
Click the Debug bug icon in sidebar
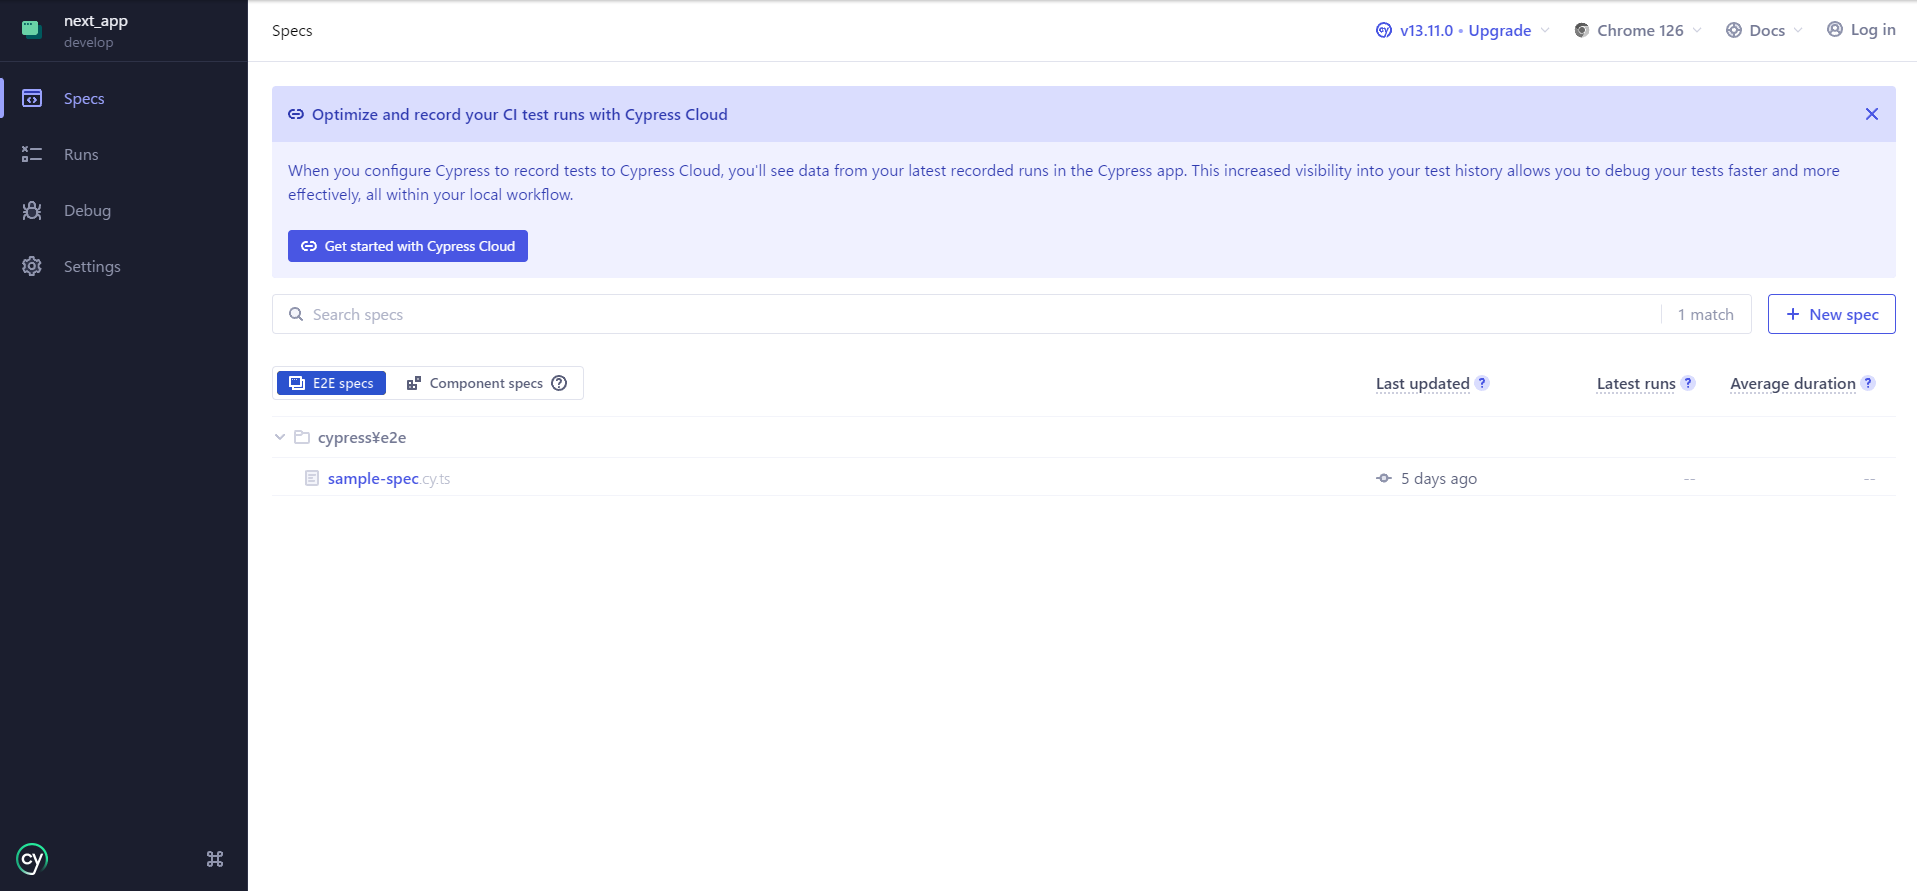click(x=32, y=210)
